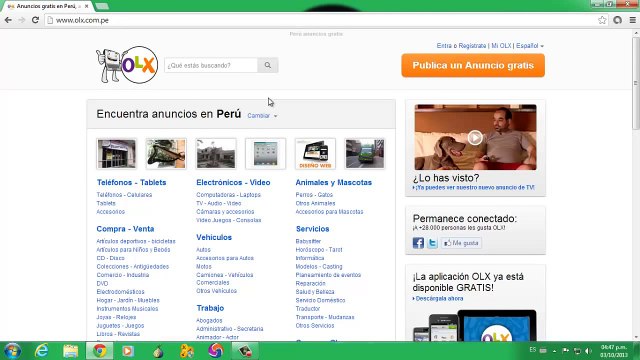Open the Cambiar location dropdown
640x360 pixels.
coord(262,116)
